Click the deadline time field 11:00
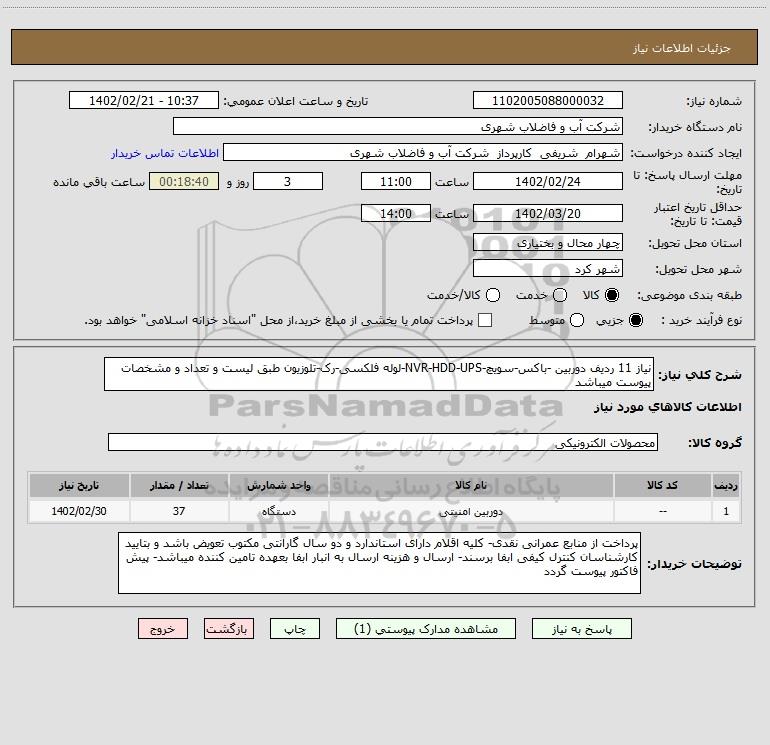The height and width of the screenshot is (745, 770). point(396,181)
